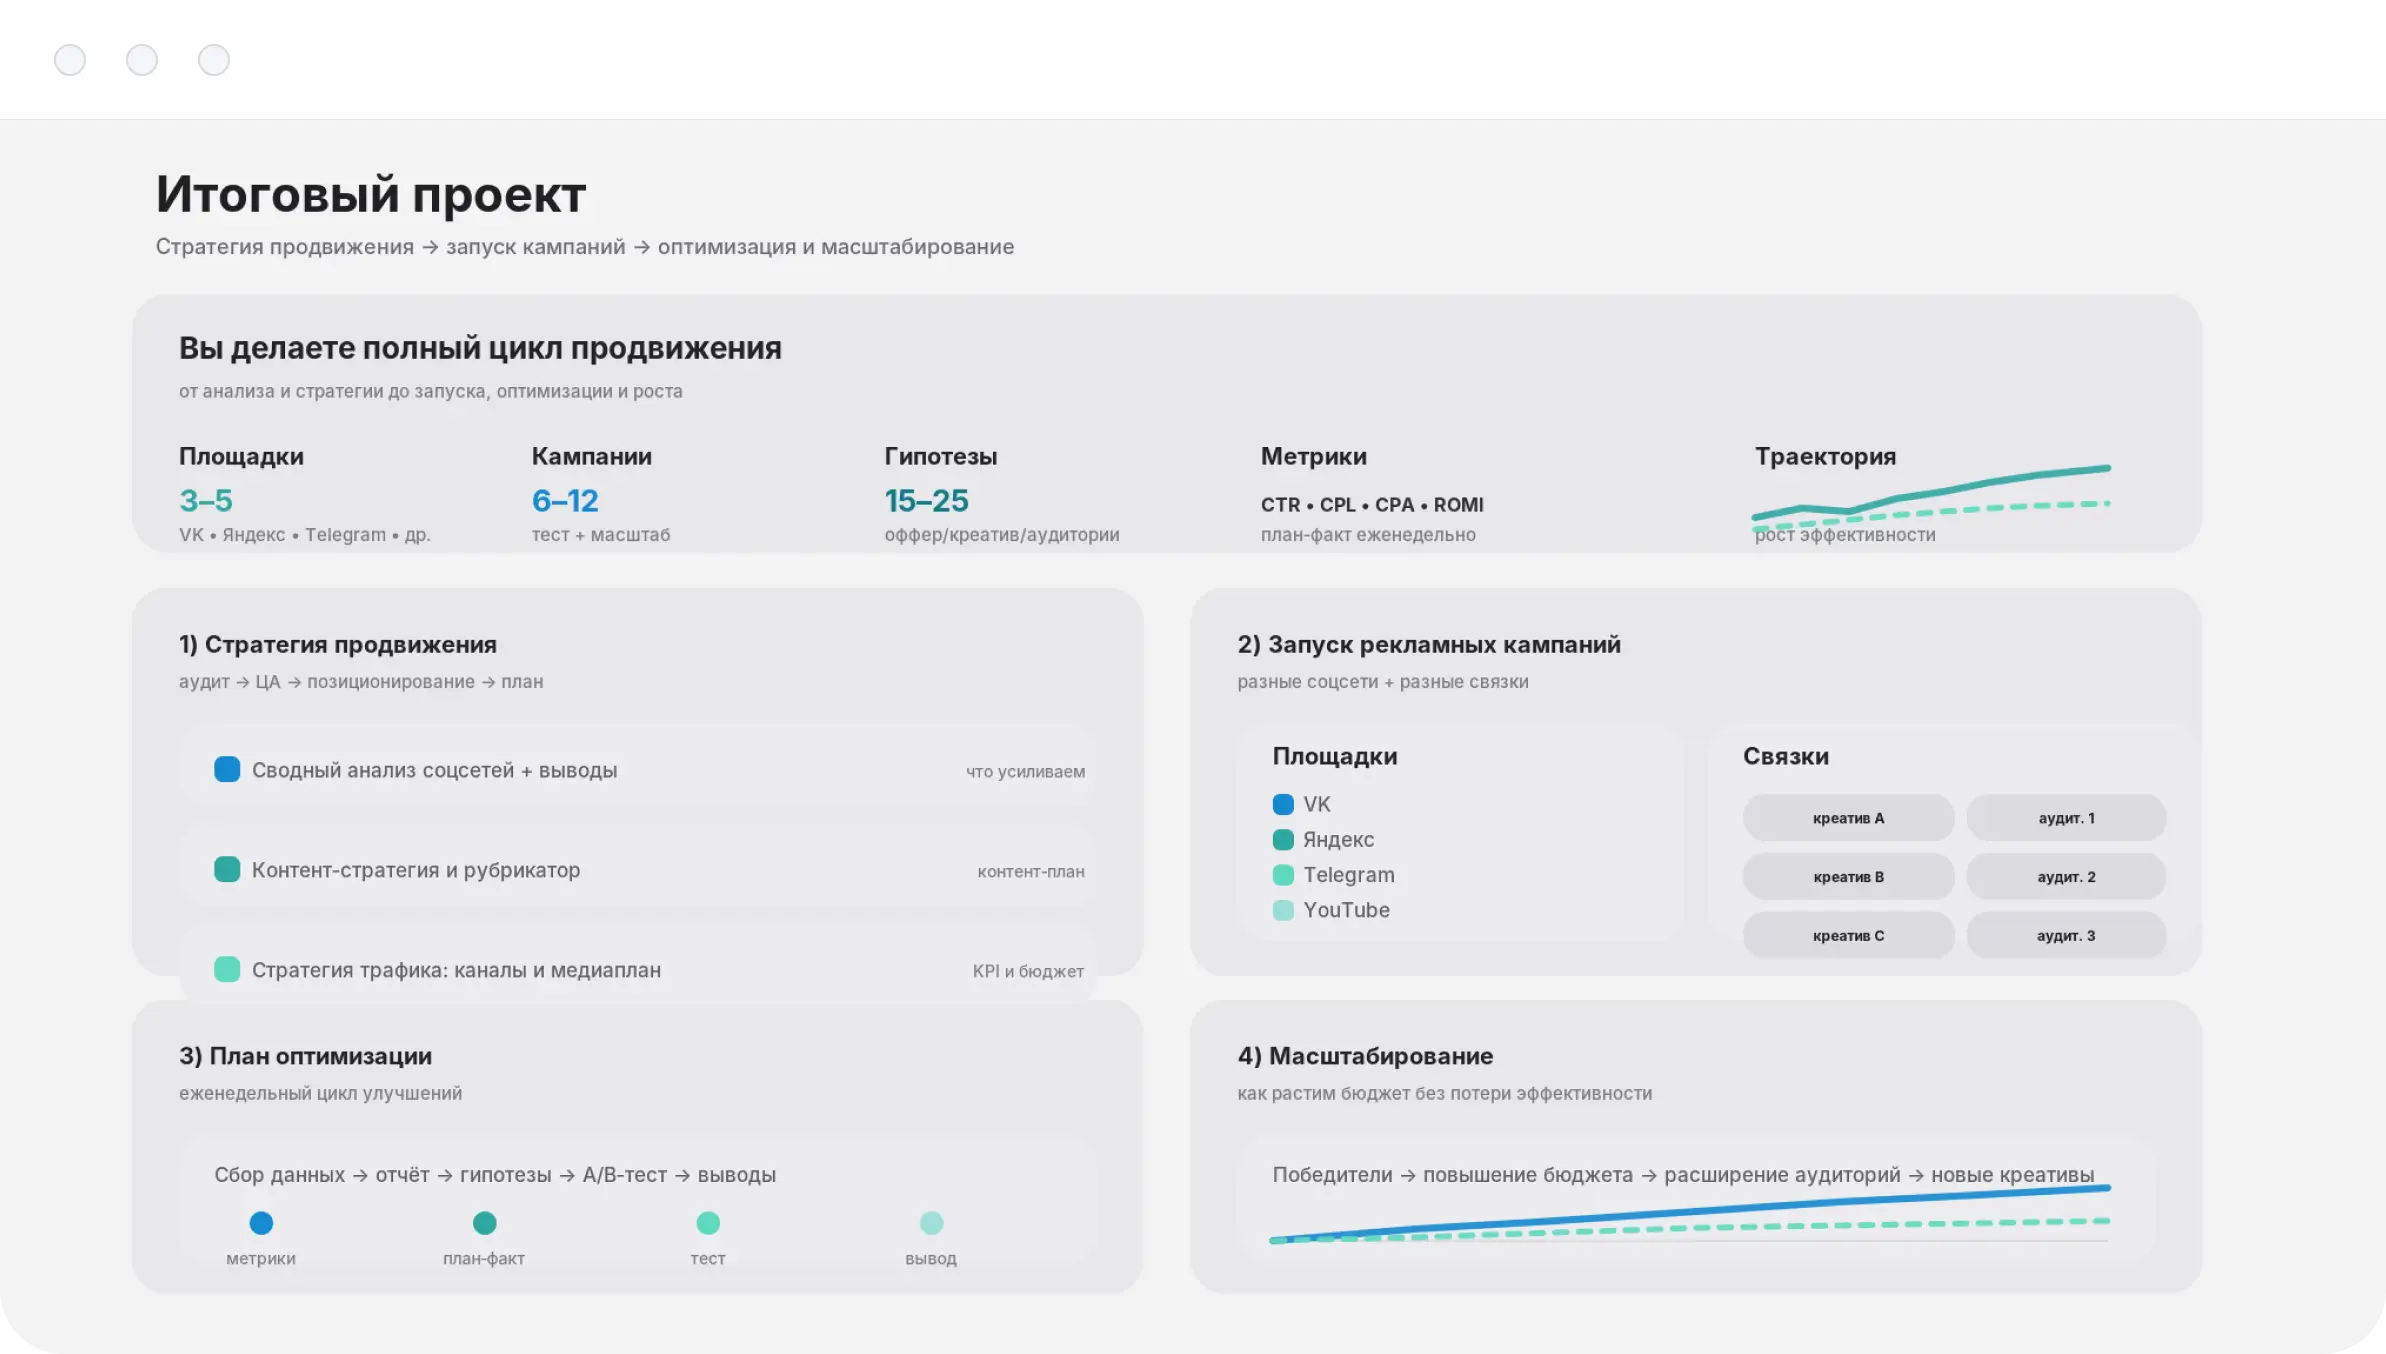2386x1354 pixels.
Task: Click the mint square beside Стратегия трафика
Action: (x=227, y=969)
